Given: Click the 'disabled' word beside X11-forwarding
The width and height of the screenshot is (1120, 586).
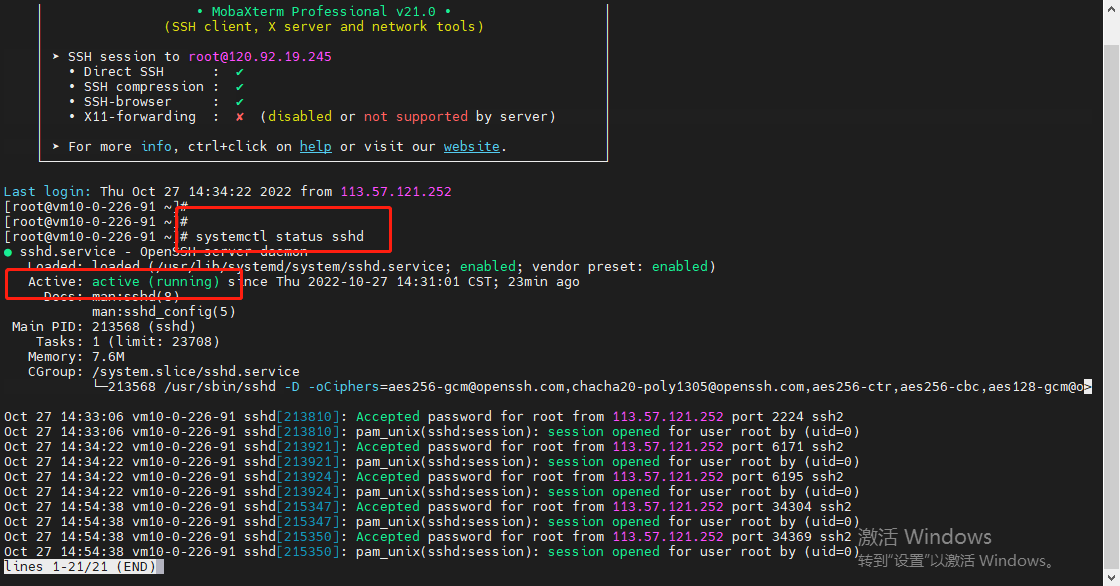Looking at the screenshot, I should 300,116.
